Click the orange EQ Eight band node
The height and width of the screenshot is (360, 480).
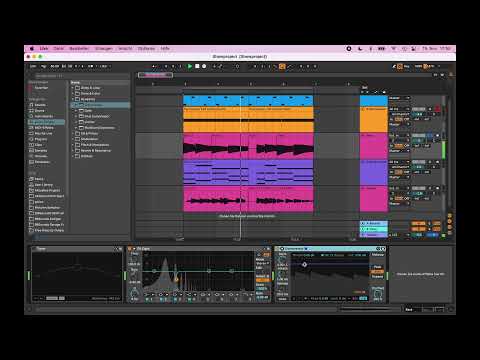pos(176,279)
